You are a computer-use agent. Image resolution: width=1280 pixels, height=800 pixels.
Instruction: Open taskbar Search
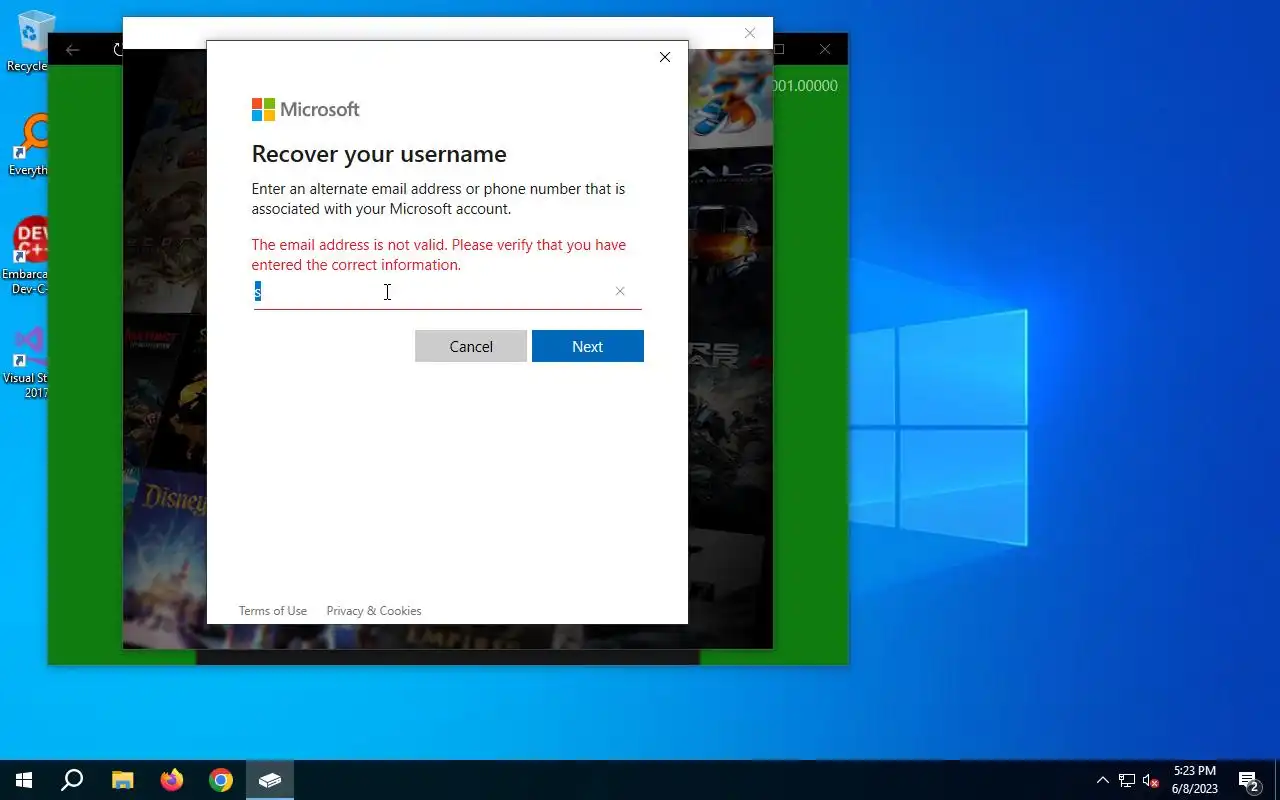72,780
